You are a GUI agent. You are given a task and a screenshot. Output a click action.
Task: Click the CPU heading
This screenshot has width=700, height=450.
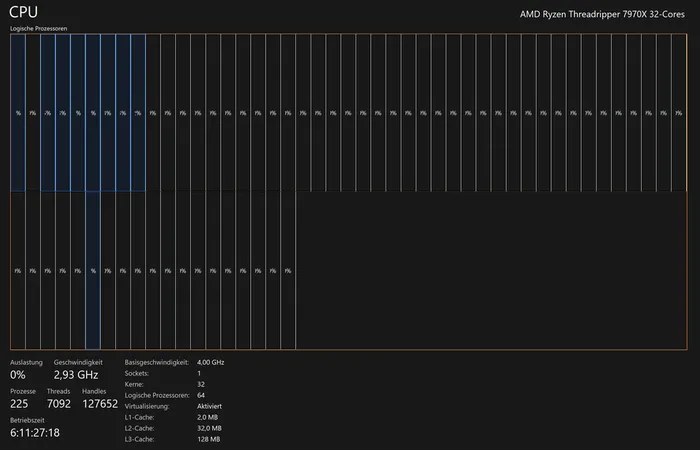pos(23,12)
